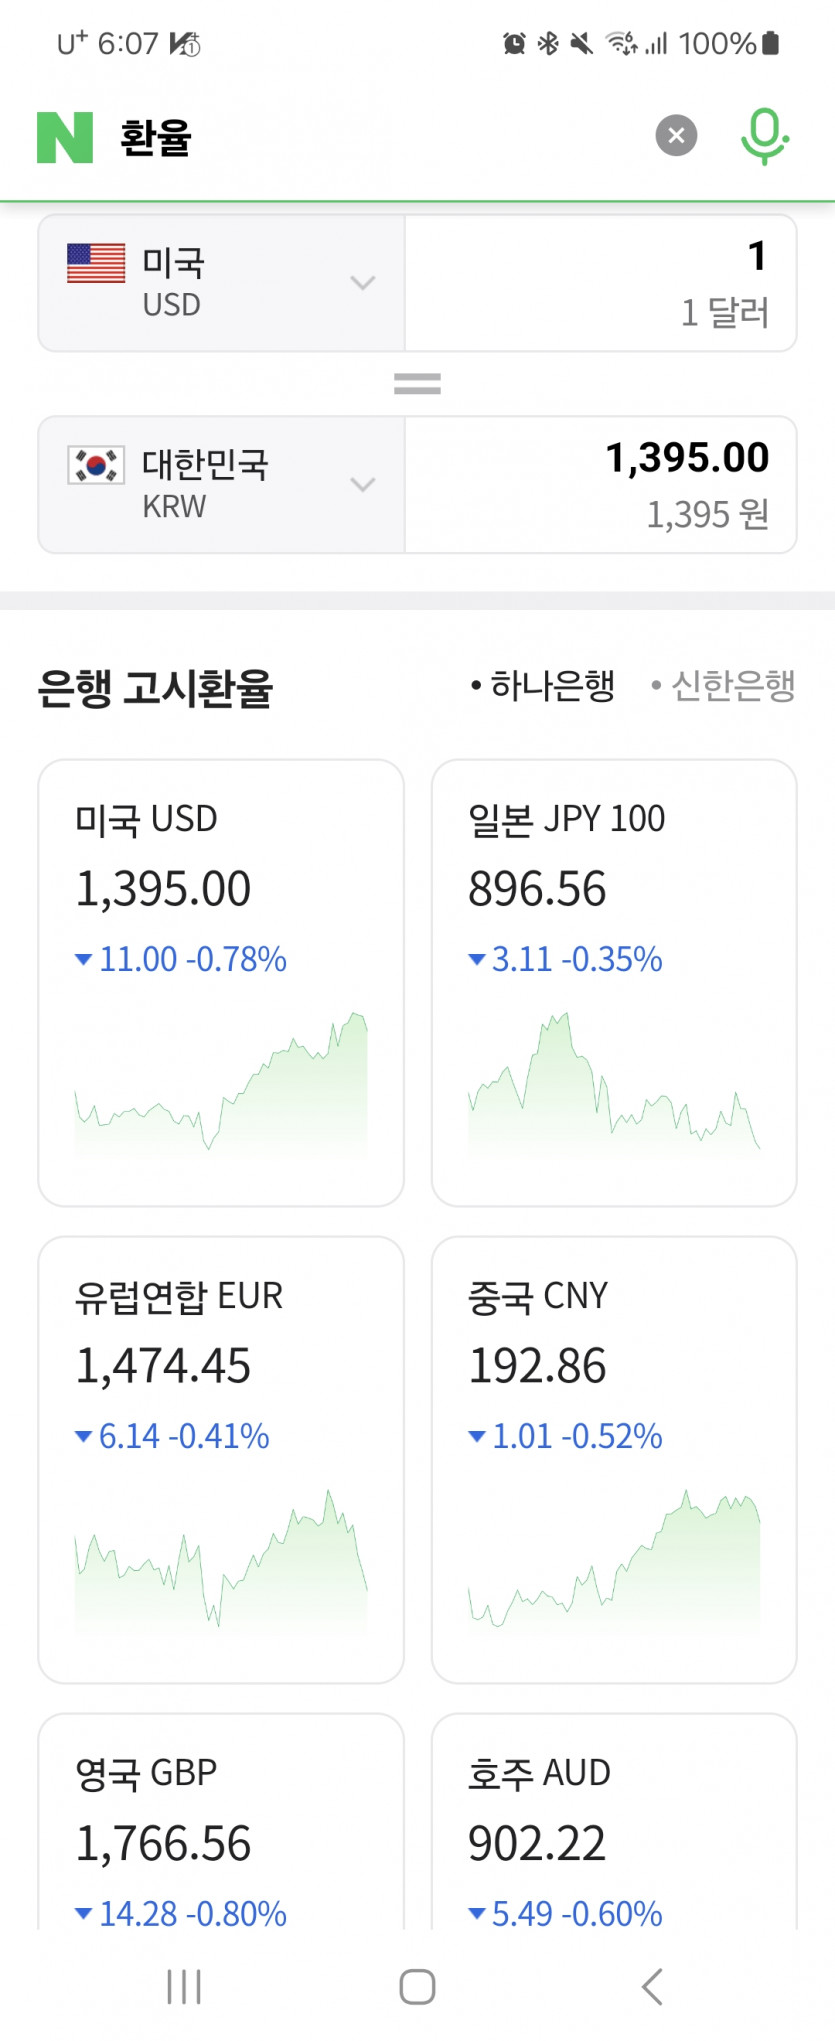The image size is (835, 2041).
Task: Tap the green Naver N logo
Action: (x=65, y=137)
